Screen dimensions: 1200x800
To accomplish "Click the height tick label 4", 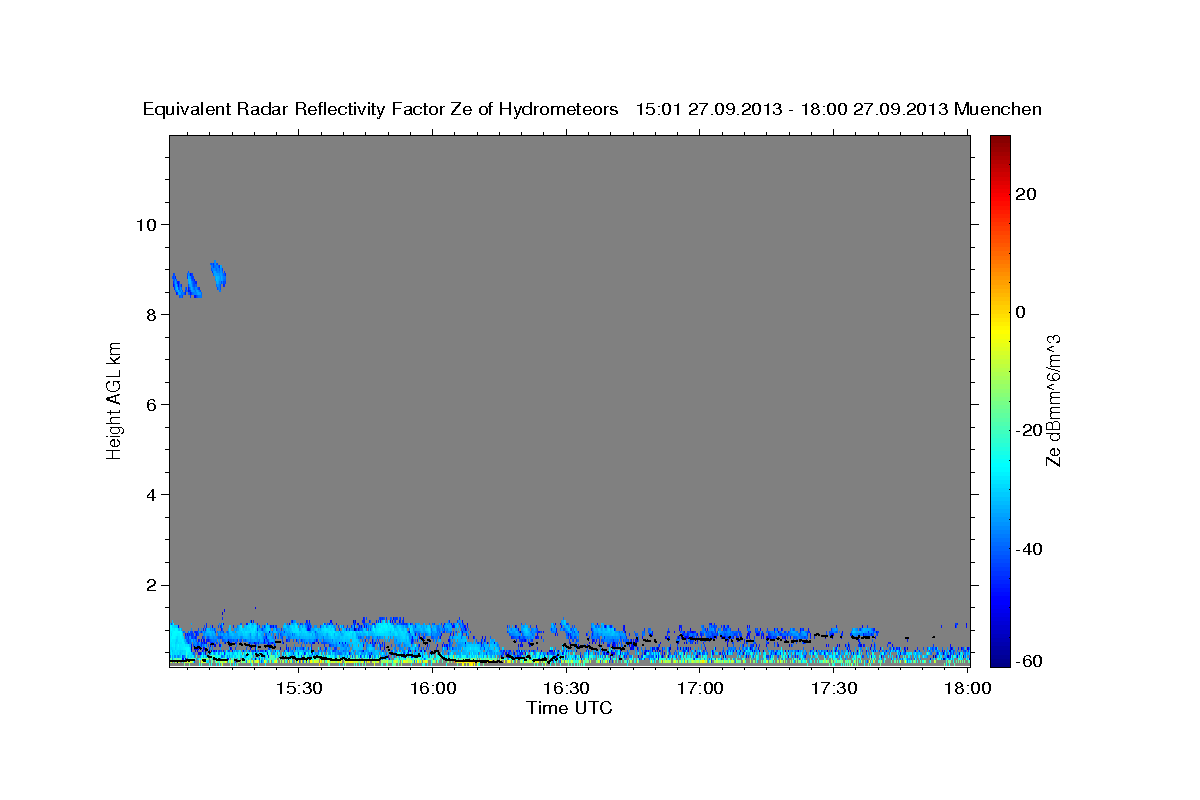I will point(151,495).
